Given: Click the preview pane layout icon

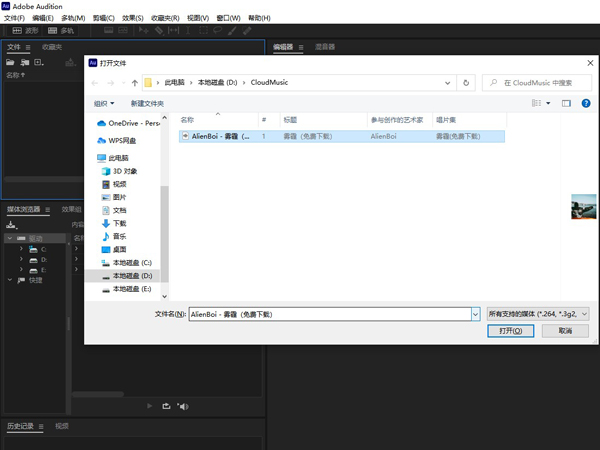Looking at the screenshot, I should pos(566,103).
